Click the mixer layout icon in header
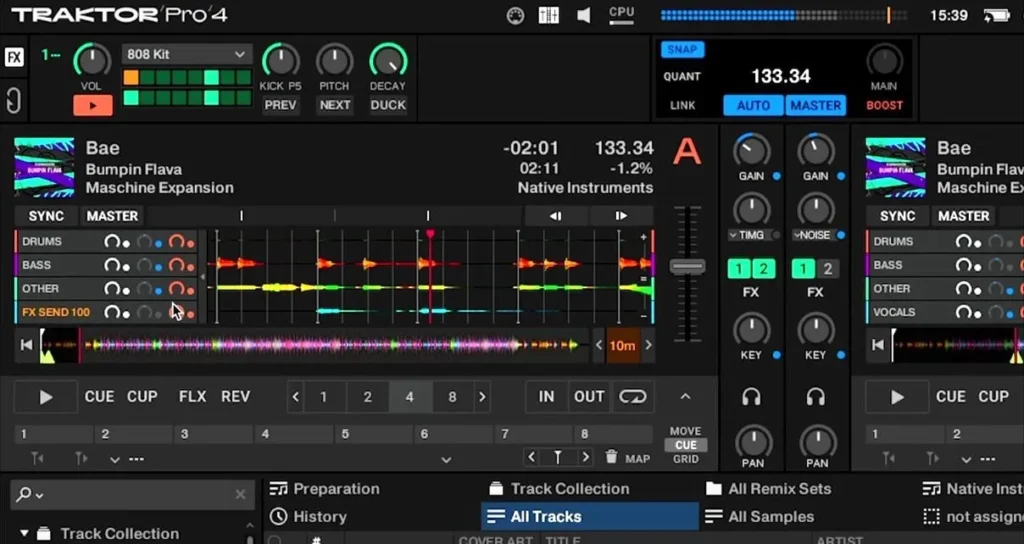The width and height of the screenshot is (1024, 544). click(x=549, y=15)
